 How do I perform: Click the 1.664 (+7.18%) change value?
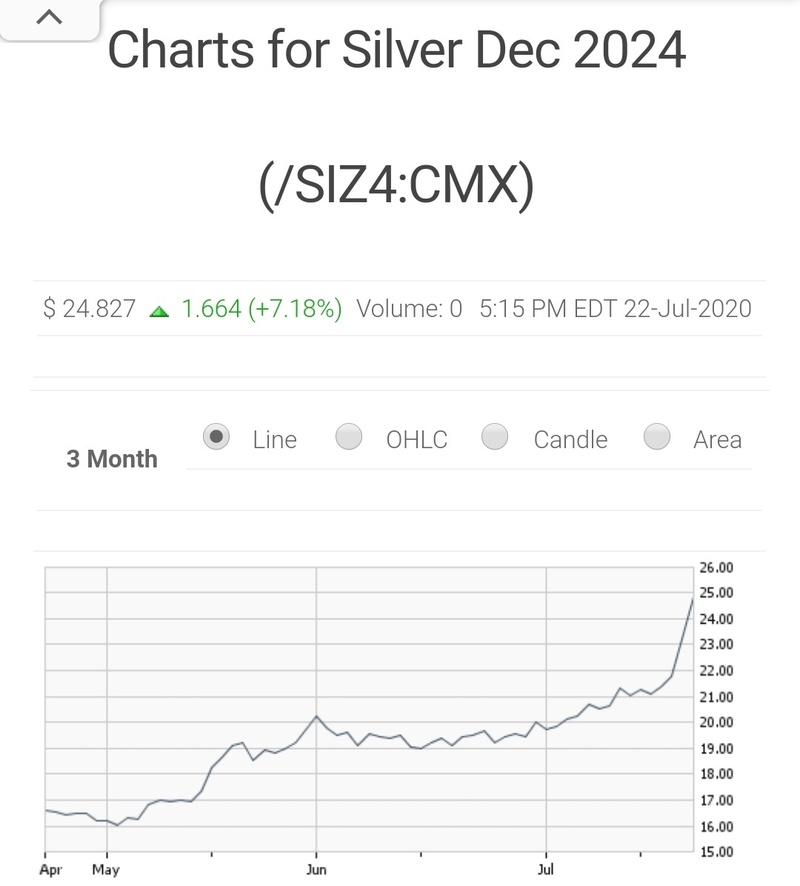click(261, 309)
